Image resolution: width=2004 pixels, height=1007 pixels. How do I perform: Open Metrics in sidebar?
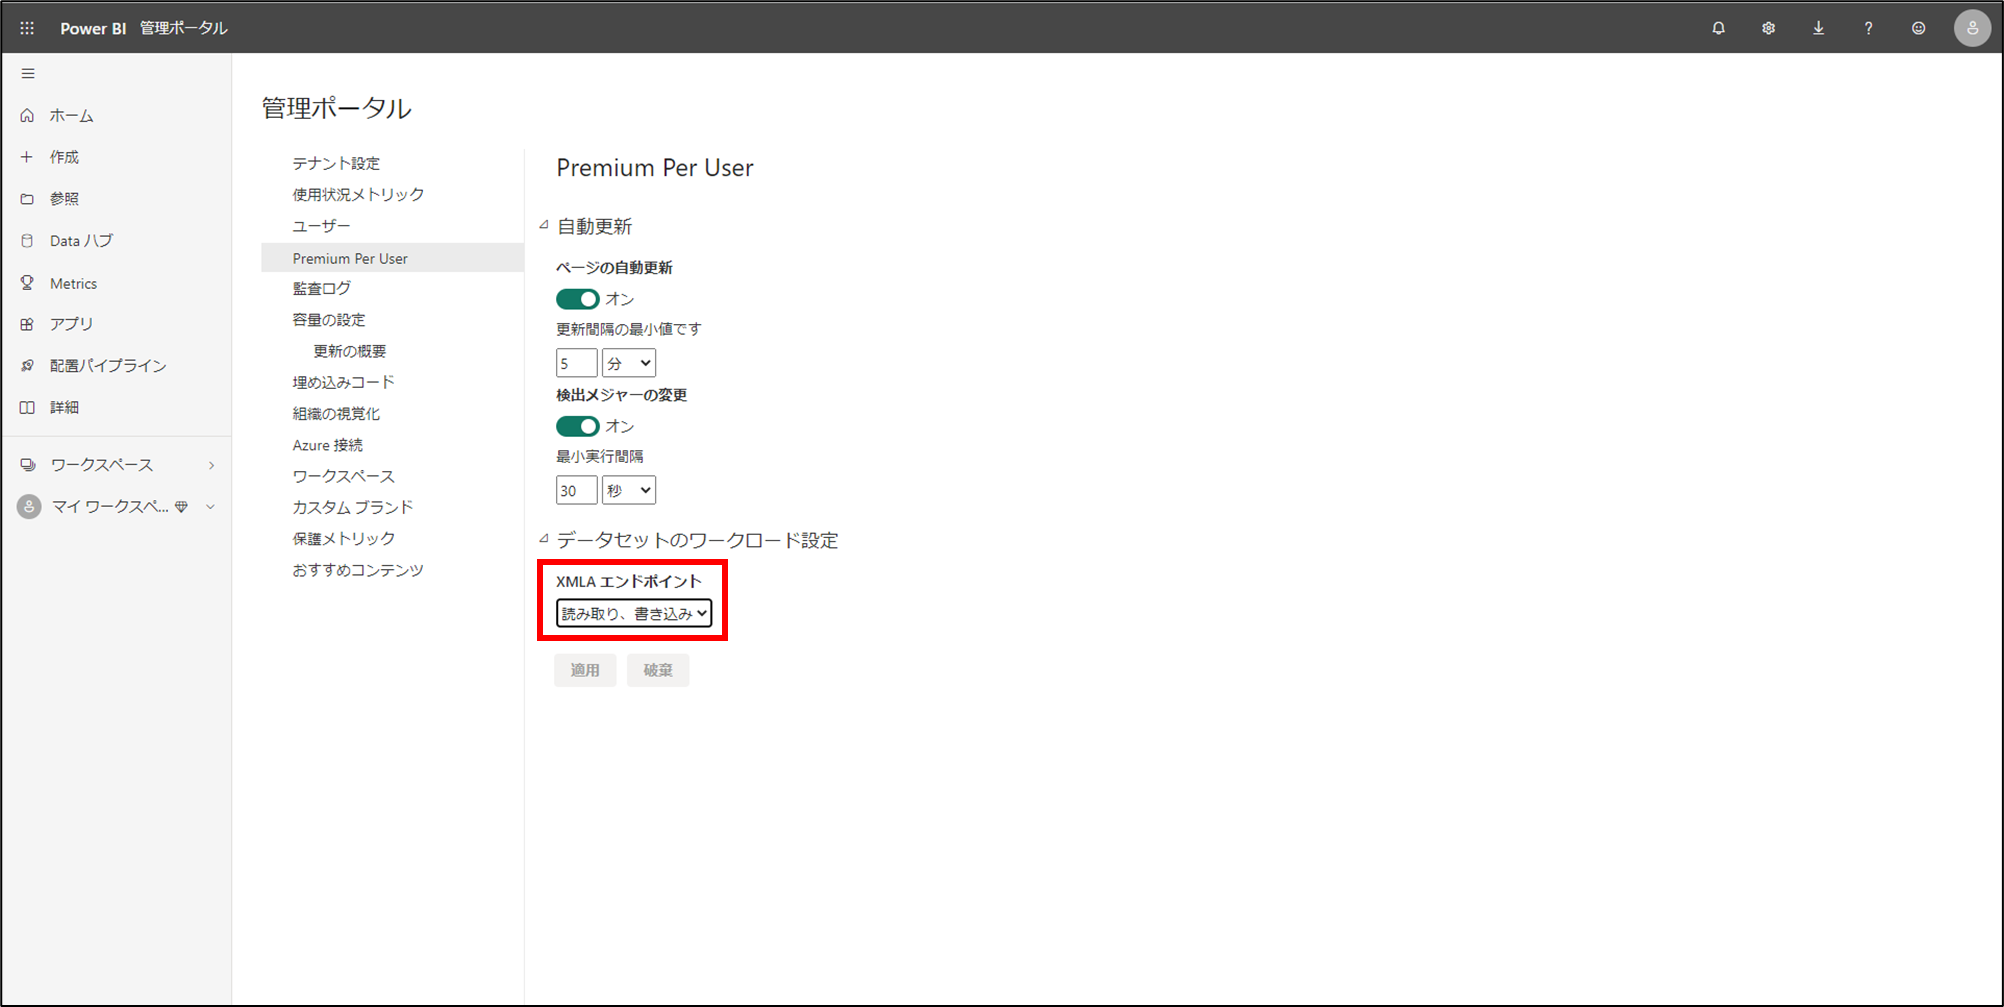click(74, 284)
